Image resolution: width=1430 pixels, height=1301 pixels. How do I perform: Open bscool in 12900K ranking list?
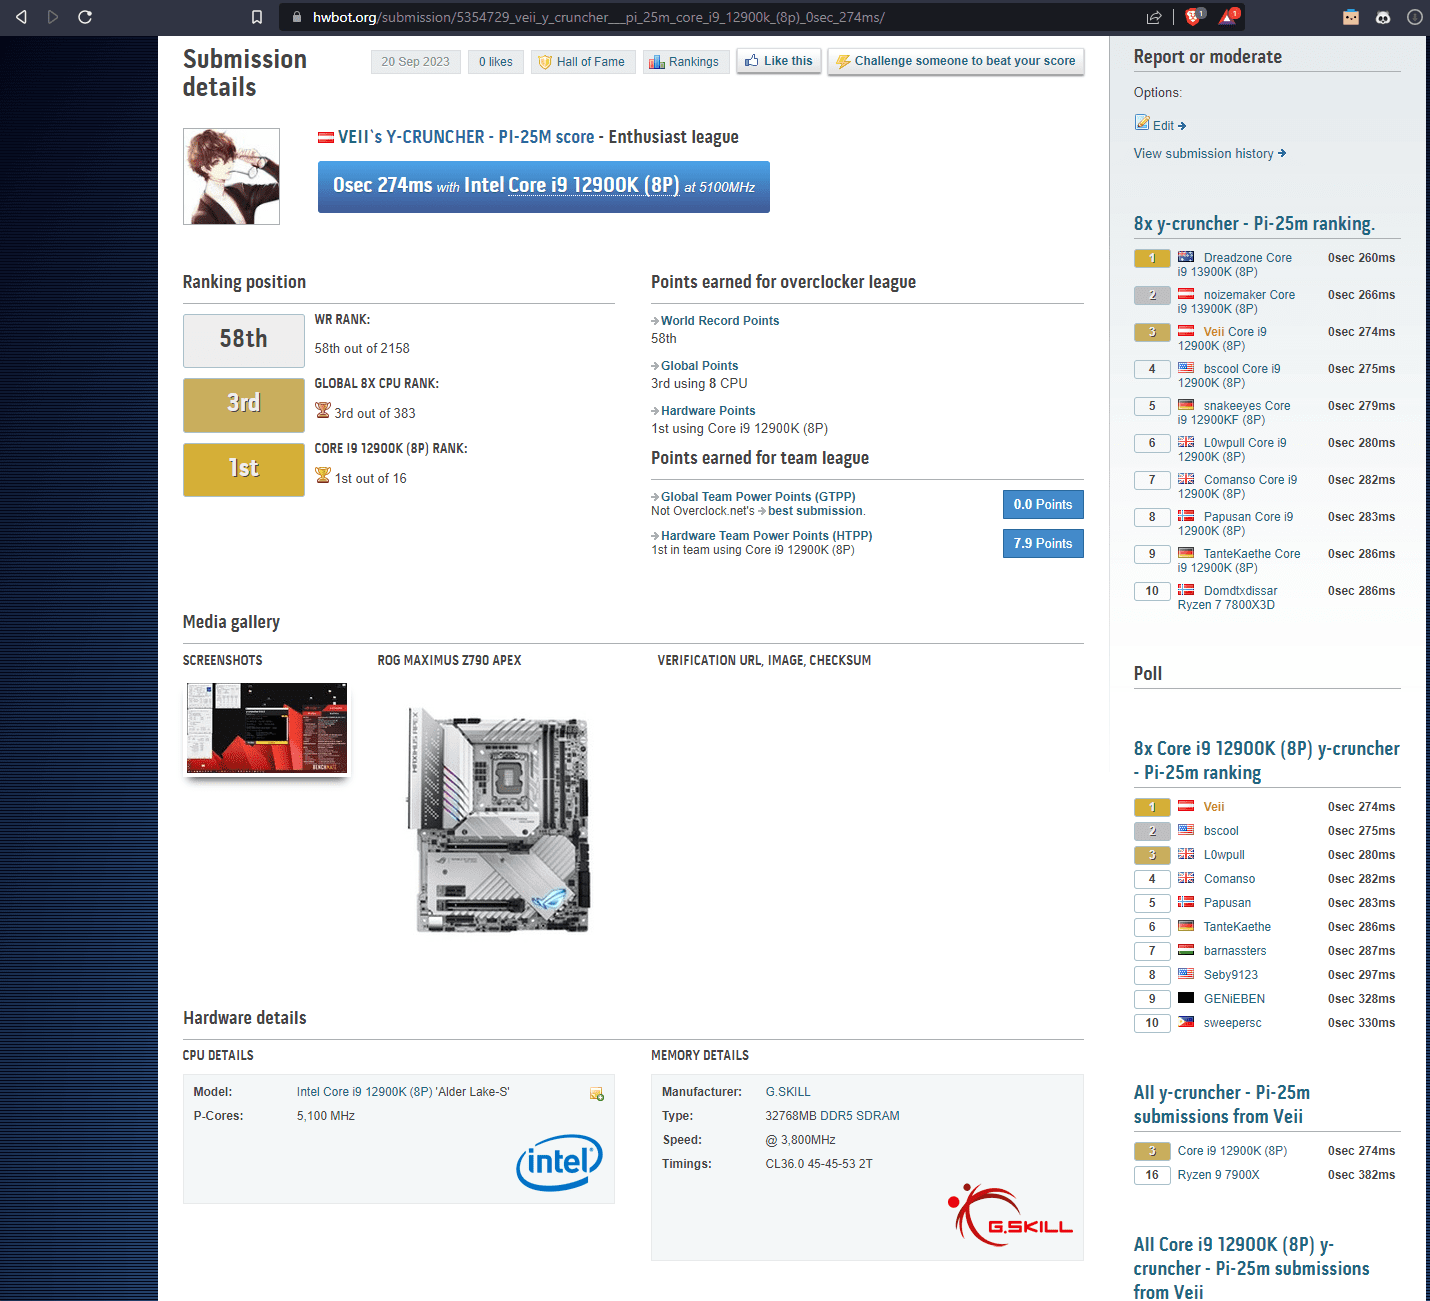coord(1221,831)
